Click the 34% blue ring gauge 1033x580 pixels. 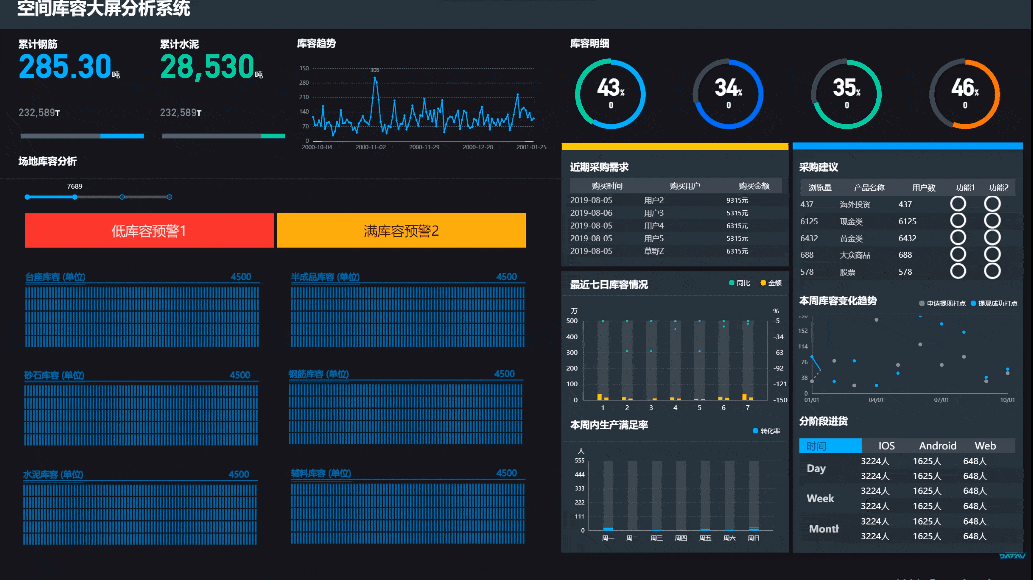click(x=727, y=93)
